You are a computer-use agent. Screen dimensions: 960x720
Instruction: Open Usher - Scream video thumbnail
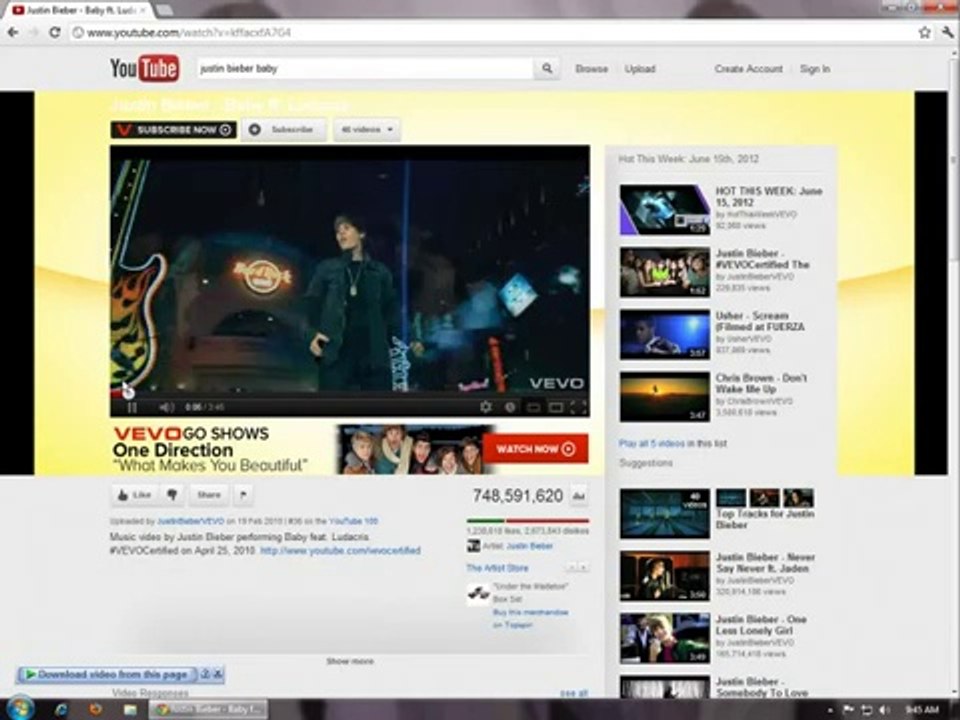[x=665, y=334]
